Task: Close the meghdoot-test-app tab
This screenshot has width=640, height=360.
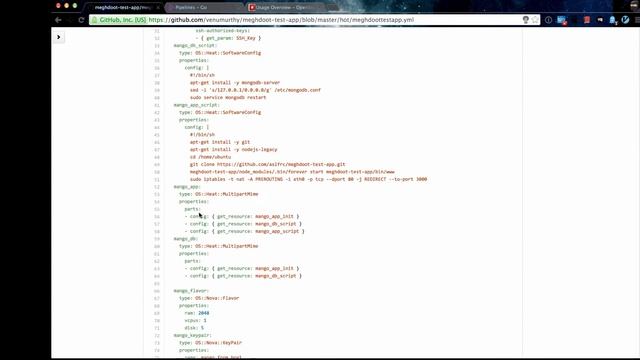Action: point(158,7)
